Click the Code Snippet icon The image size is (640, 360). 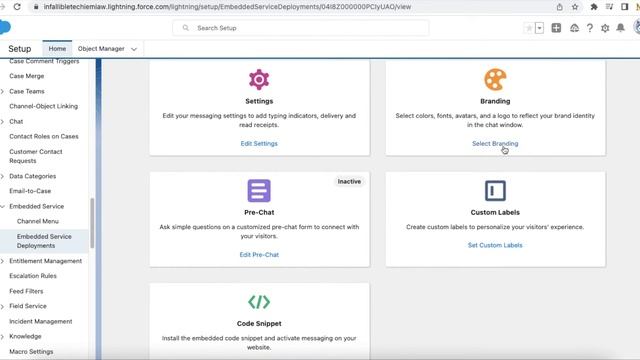pyautogui.click(x=259, y=302)
